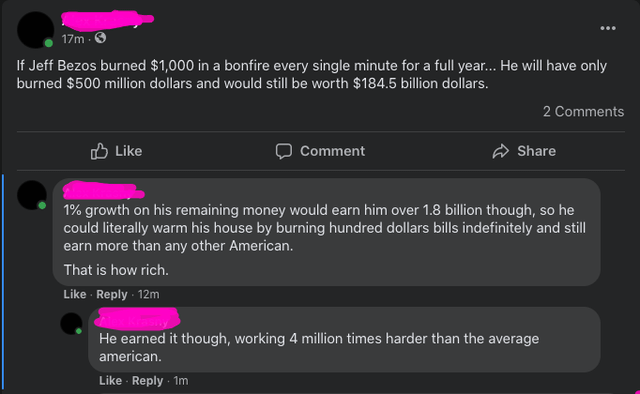This screenshot has height=394, width=640.
Task: Click the Share arrow icon
Action: (x=500, y=151)
